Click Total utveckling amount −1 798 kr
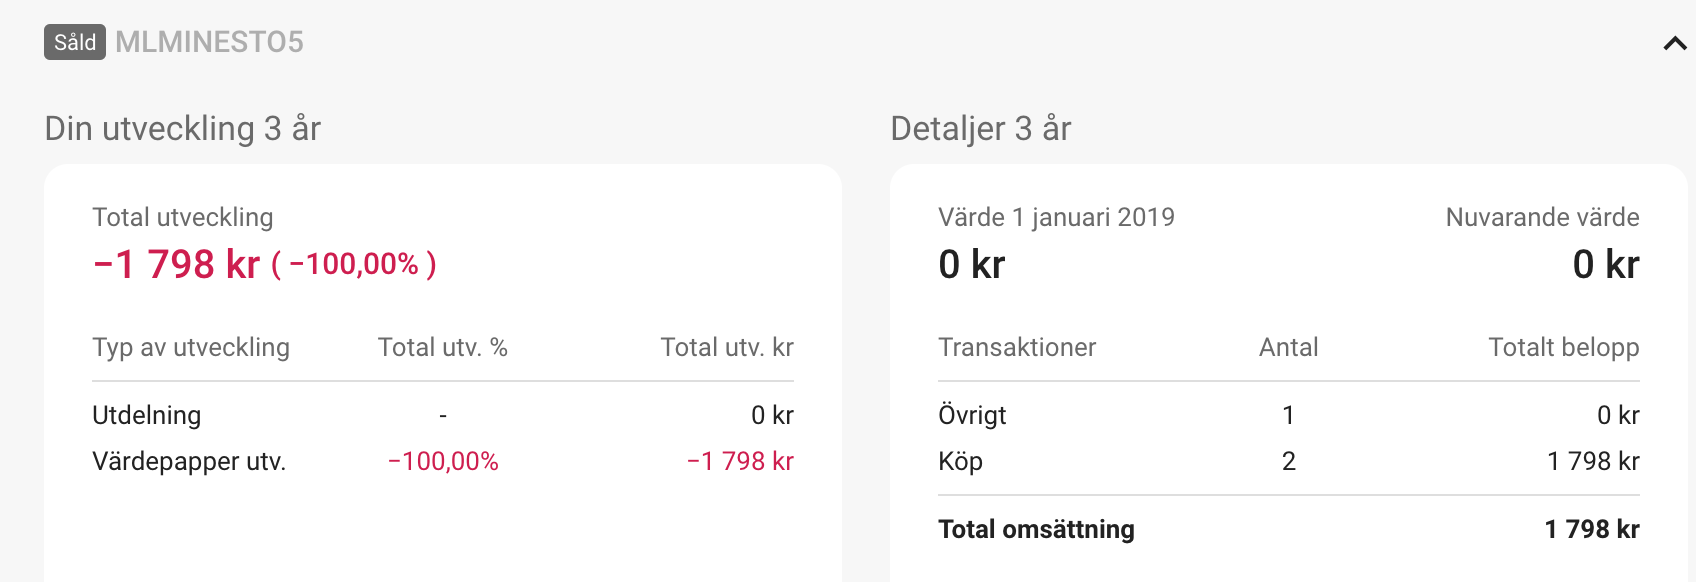This screenshot has height=582, width=1696. (176, 265)
